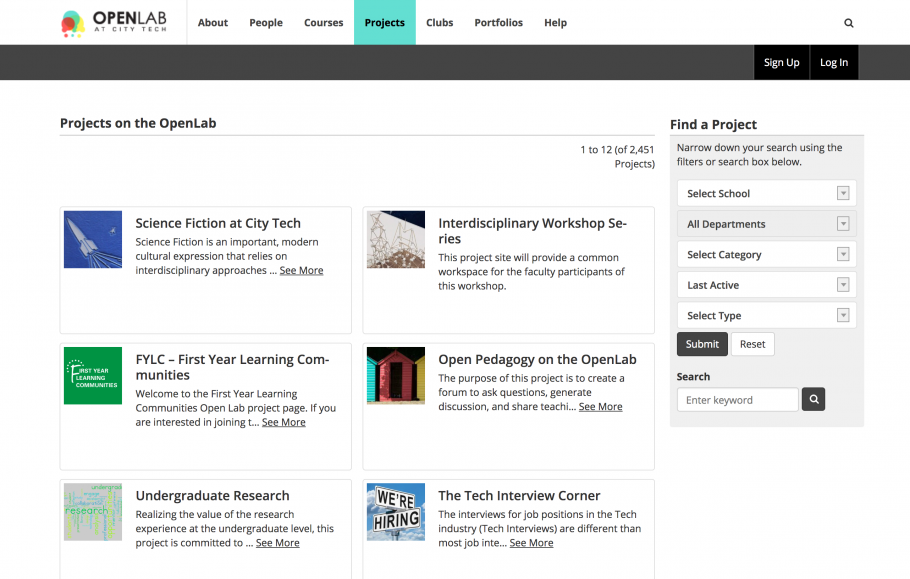Screen dimensions: 910x579
Task: Expand the Select Type dropdown
Action: pyautogui.click(x=766, y=316)
